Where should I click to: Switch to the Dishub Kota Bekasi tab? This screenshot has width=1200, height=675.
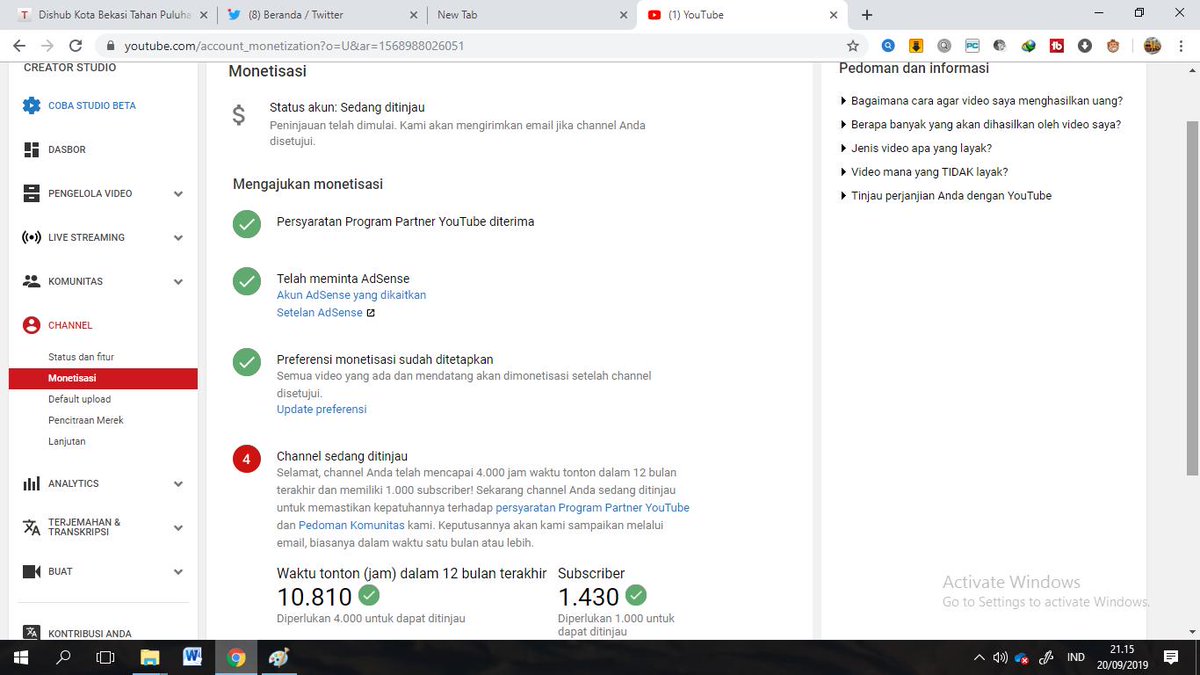(111, 15)
